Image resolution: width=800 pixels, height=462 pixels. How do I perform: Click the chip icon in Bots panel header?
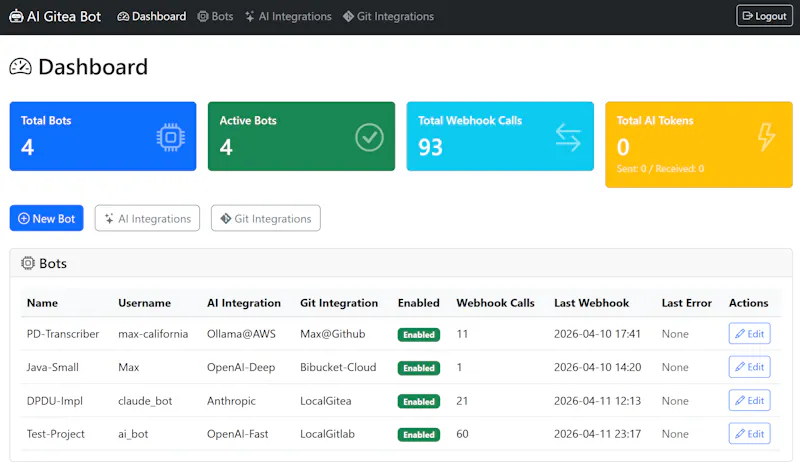coord(28,263)
